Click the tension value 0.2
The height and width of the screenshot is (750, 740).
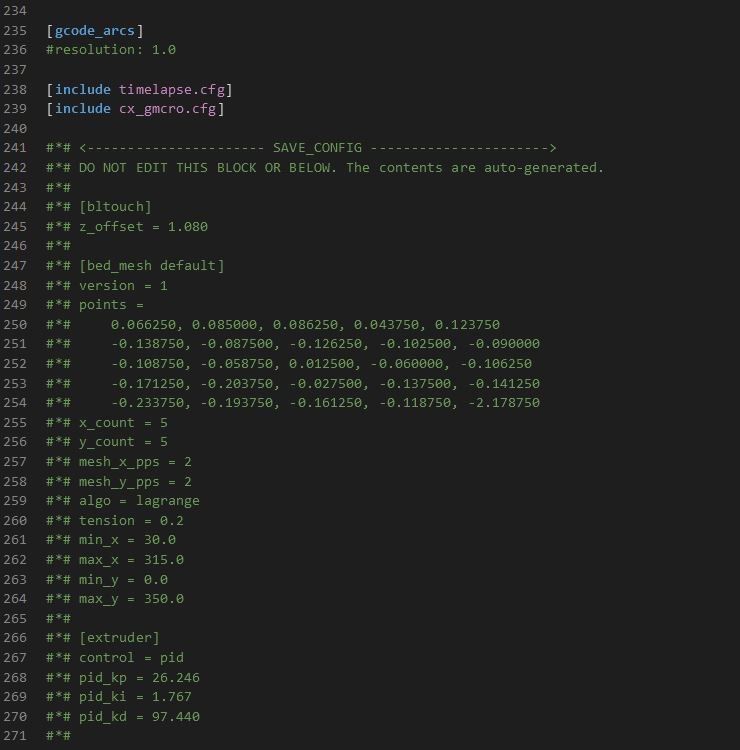pos(172,520)
